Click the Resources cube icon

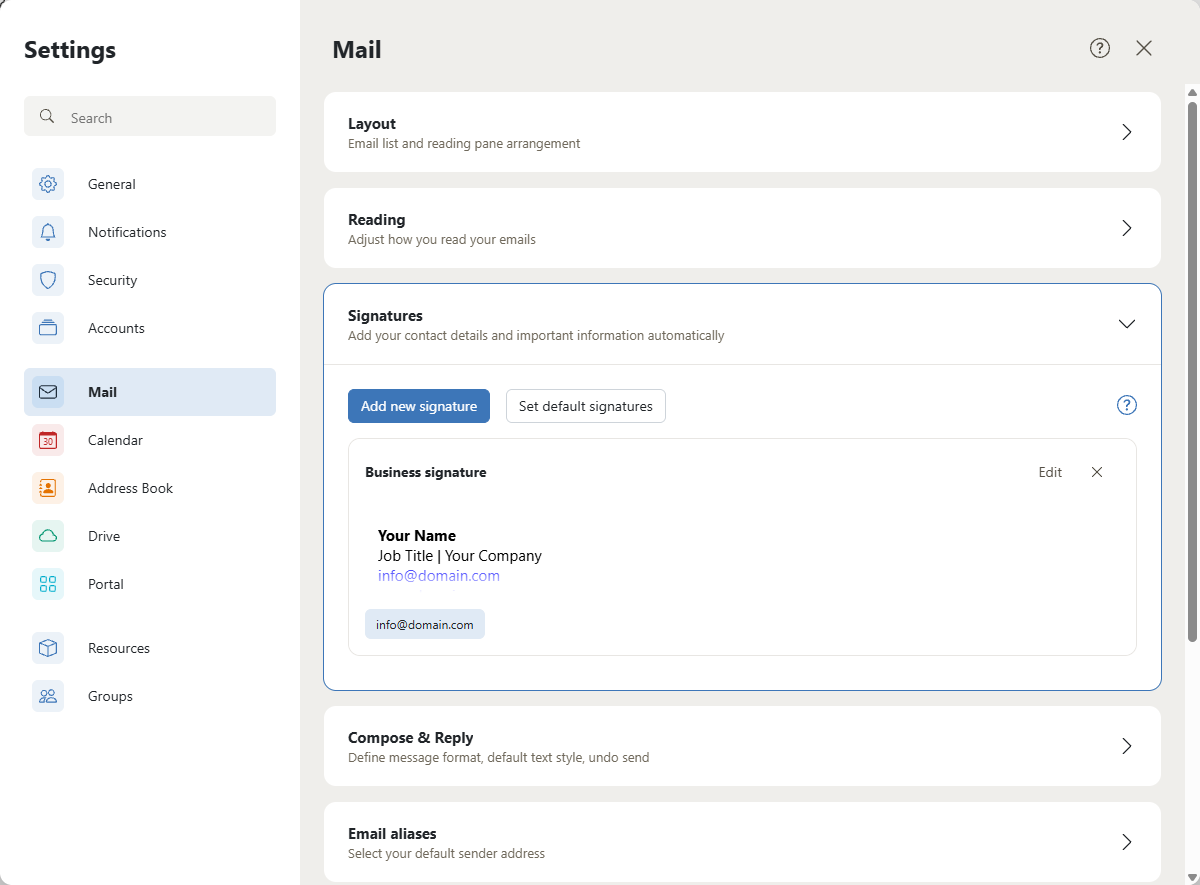coord(48,648)
